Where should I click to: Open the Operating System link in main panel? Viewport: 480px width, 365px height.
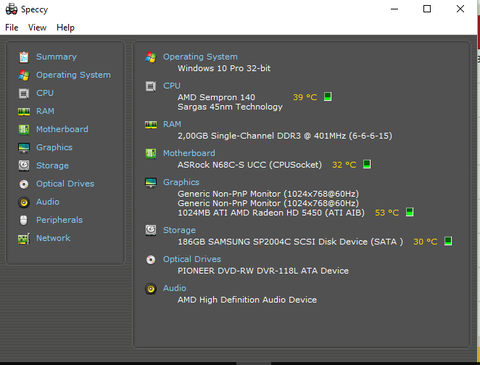(200, 57)
